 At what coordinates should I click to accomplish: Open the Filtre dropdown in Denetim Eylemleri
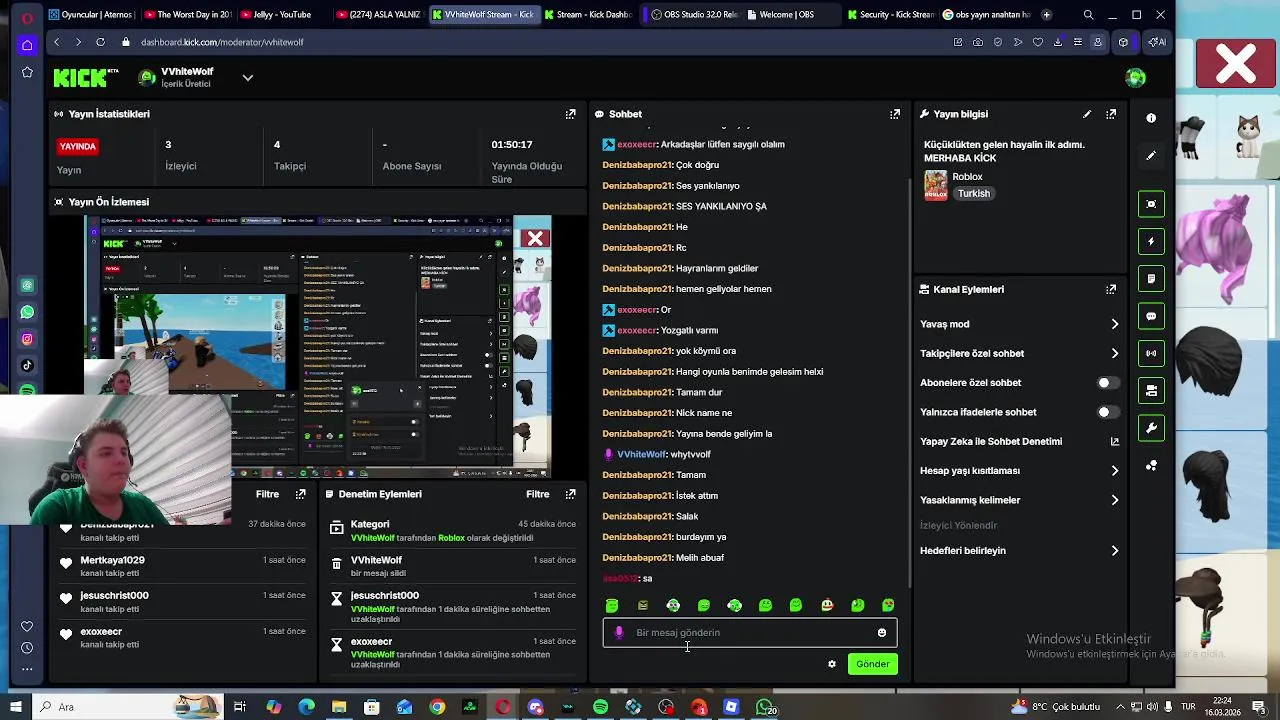(x=537, y=494)
